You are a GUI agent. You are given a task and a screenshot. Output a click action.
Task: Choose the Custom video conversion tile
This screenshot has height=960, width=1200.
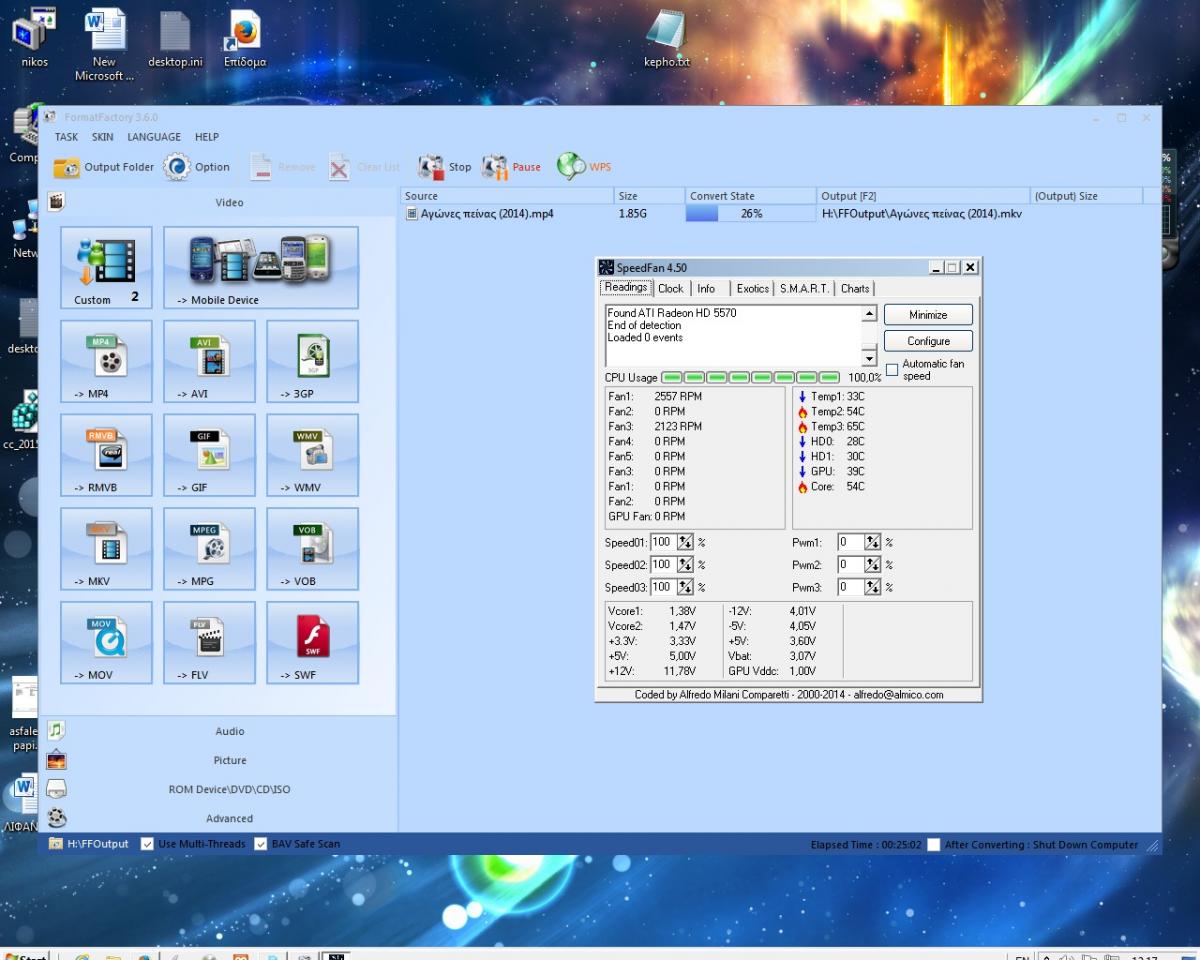106,267
